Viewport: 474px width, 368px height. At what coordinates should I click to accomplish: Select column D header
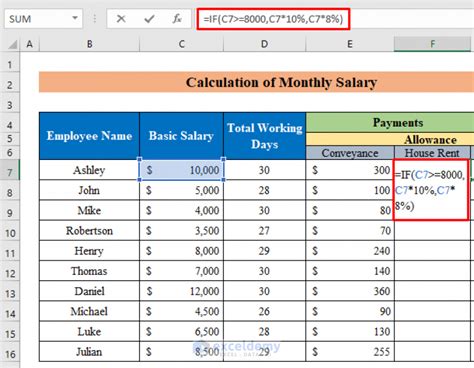click(x=264, y=44)
